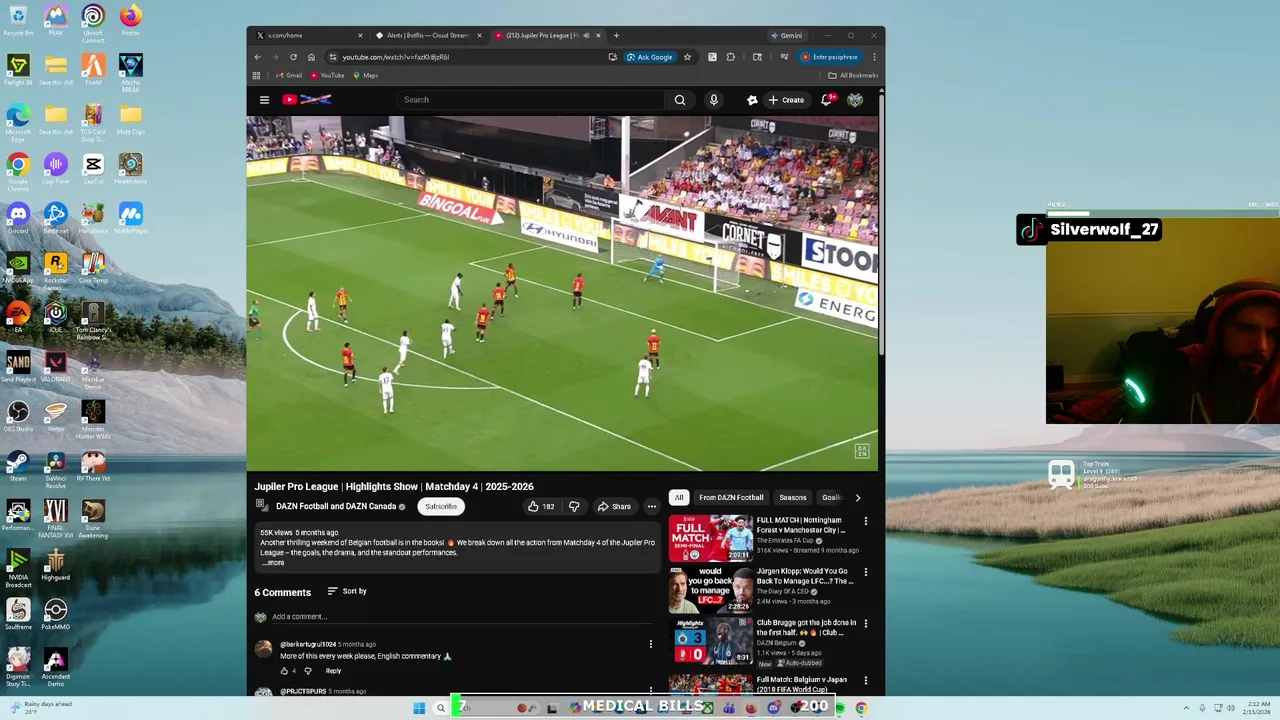Image resolution: width=1280 pixels, height=720 pixels.
Task: Expand the description with ...more
Action: [273, 563]
